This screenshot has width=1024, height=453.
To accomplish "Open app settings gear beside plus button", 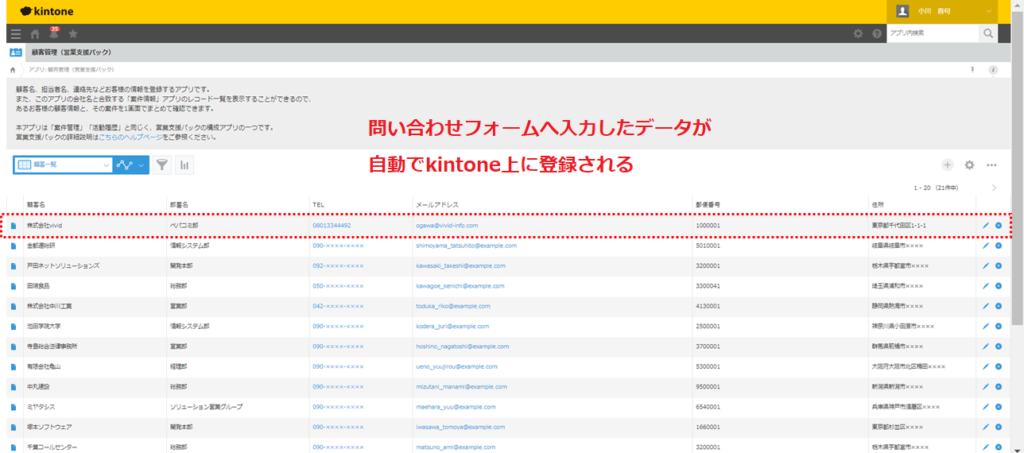I will click(x=970, y=165).
